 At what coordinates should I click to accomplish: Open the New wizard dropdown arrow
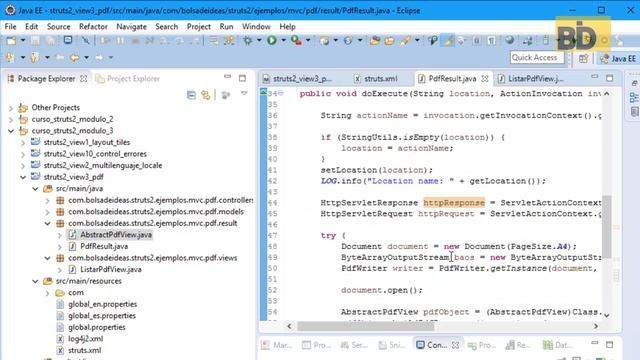23,40
